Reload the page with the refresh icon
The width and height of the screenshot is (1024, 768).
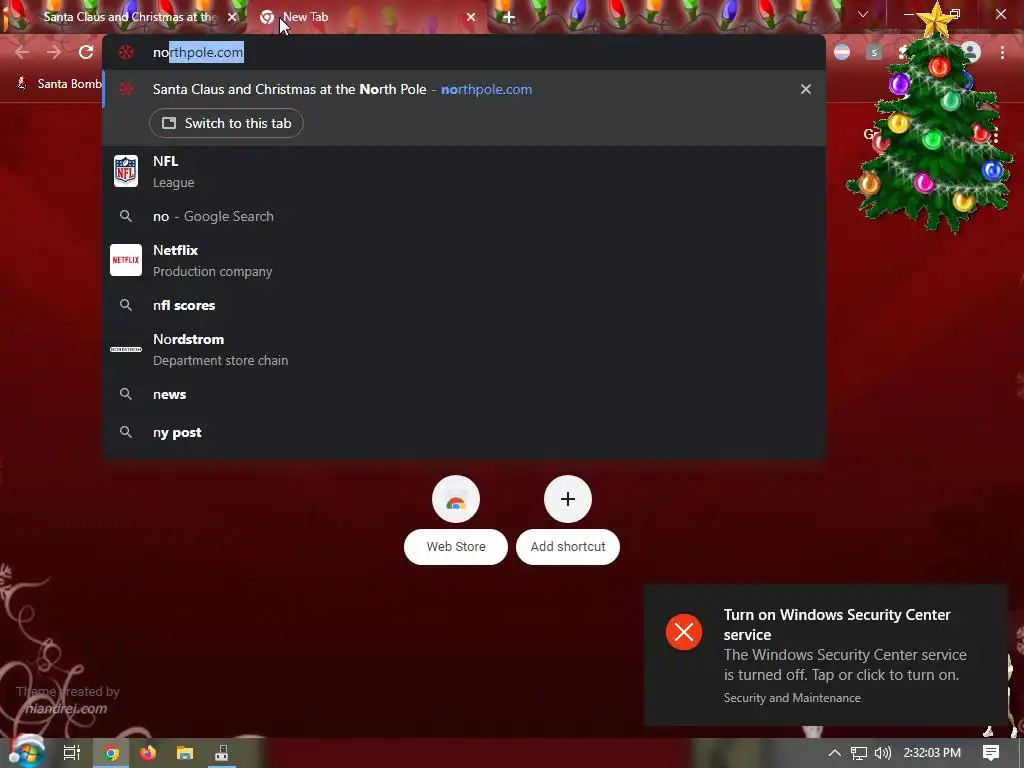point(86,52)
